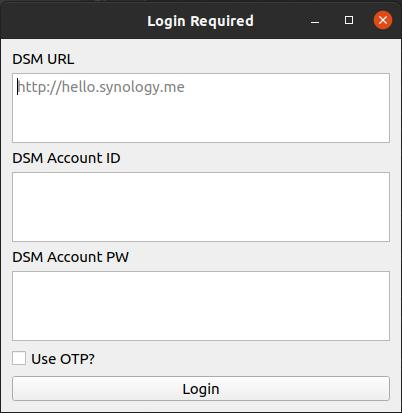The image size is (402, 413).
Task: Click the "DSM Account ID" label
Action: (66, 158)
